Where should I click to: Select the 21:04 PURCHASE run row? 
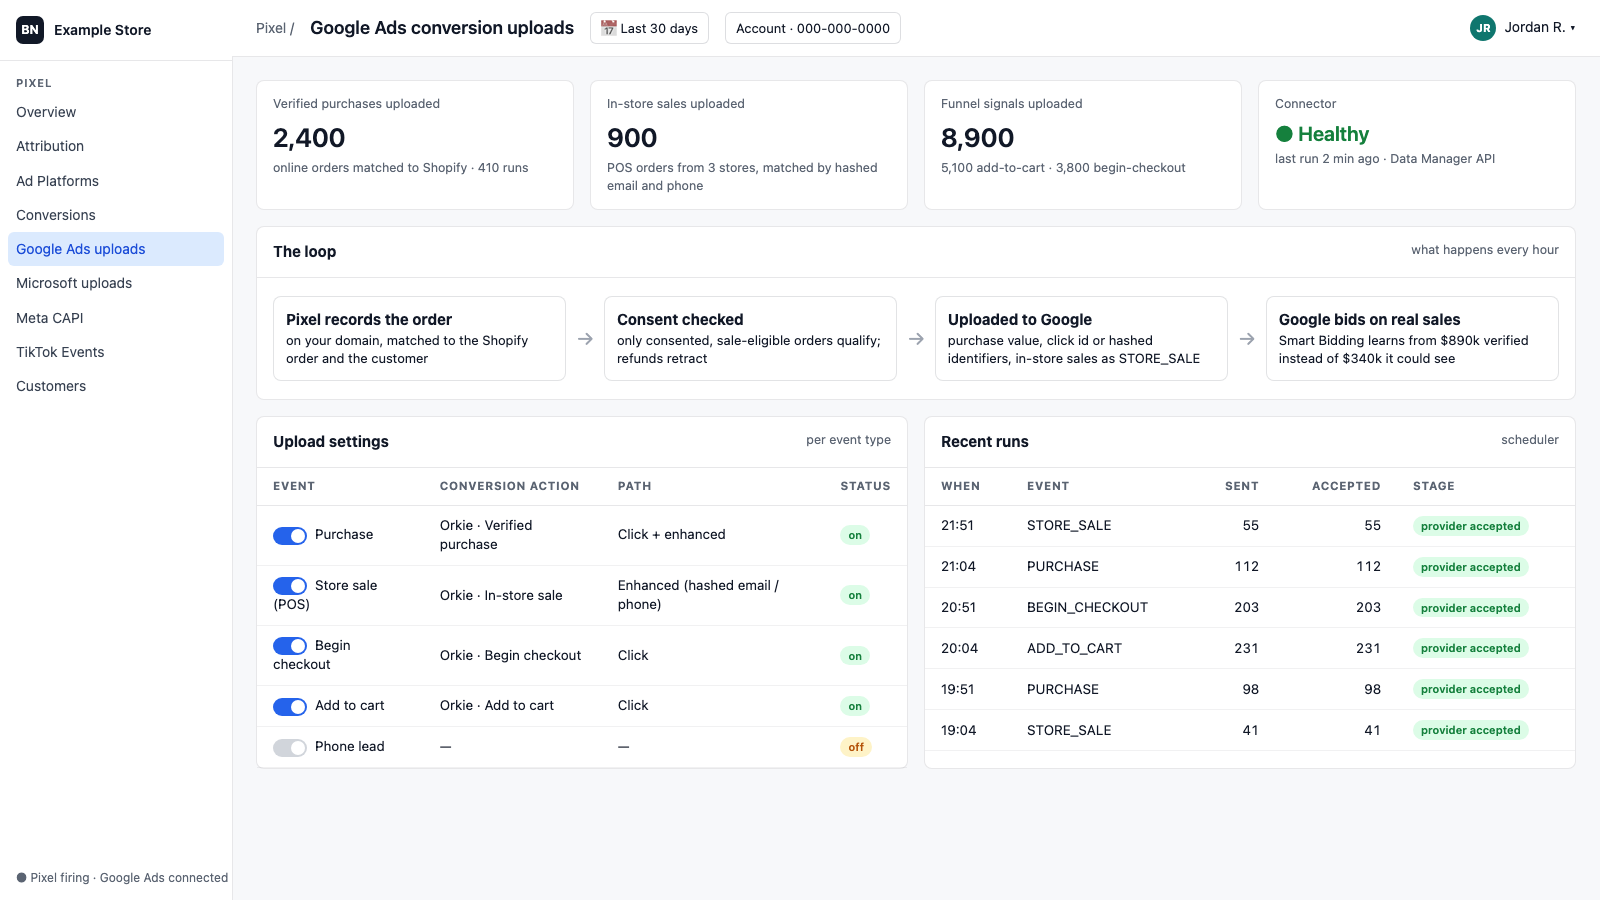click(1250, 566)
